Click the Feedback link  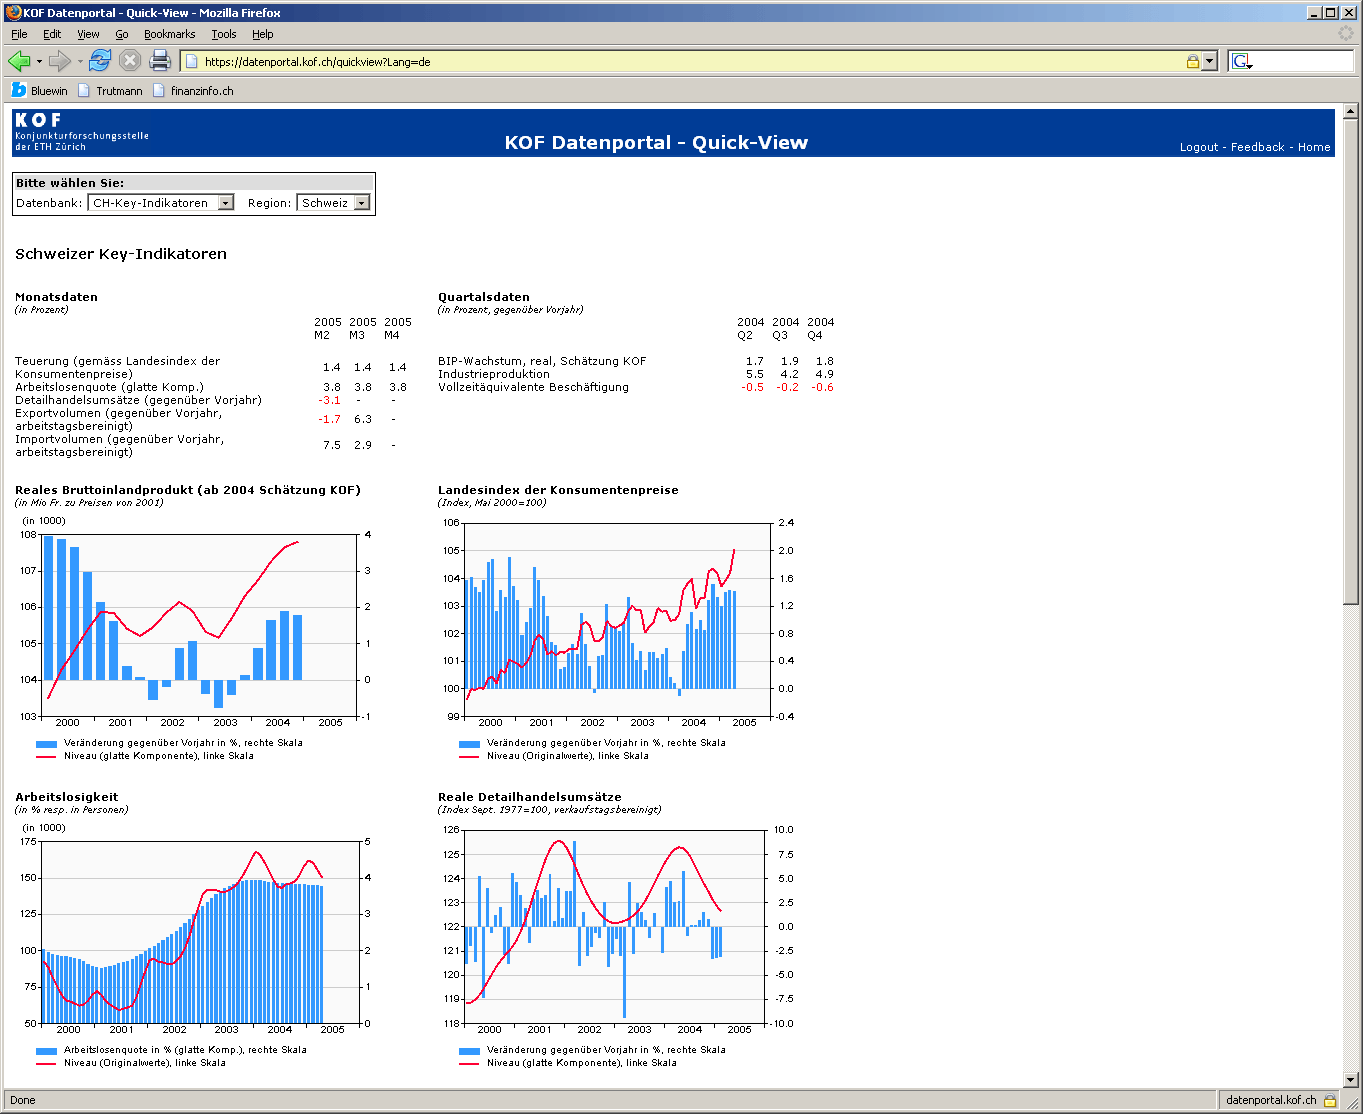point(1257,147)
